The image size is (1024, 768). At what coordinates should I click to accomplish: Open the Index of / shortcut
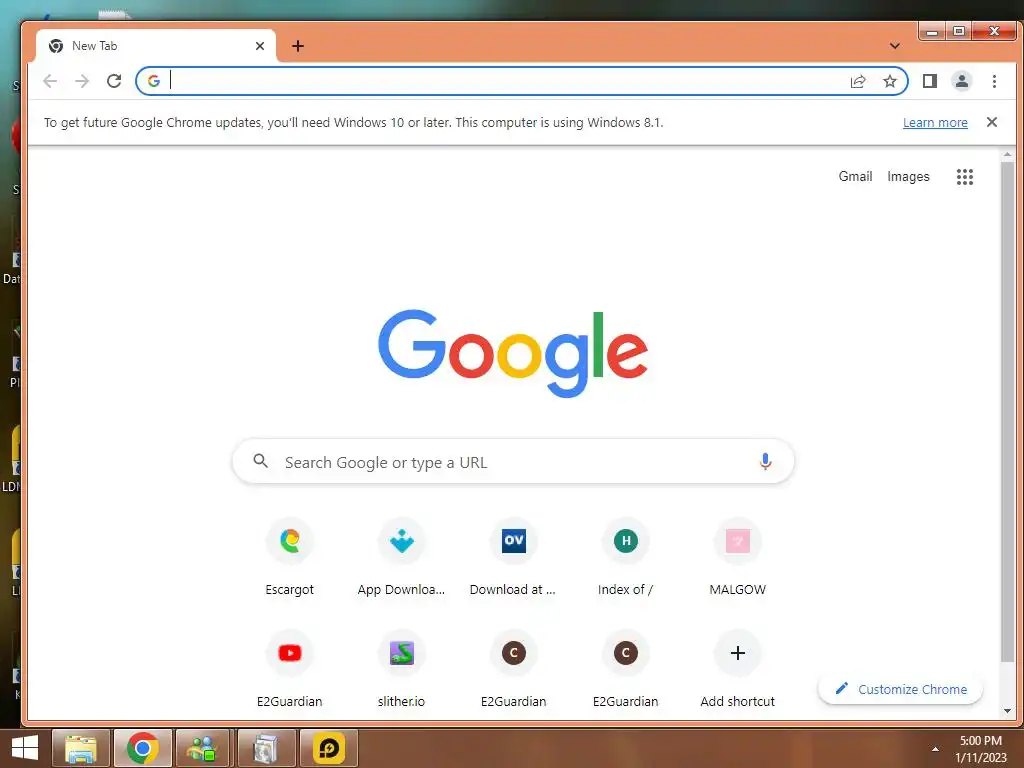(625, 556)
